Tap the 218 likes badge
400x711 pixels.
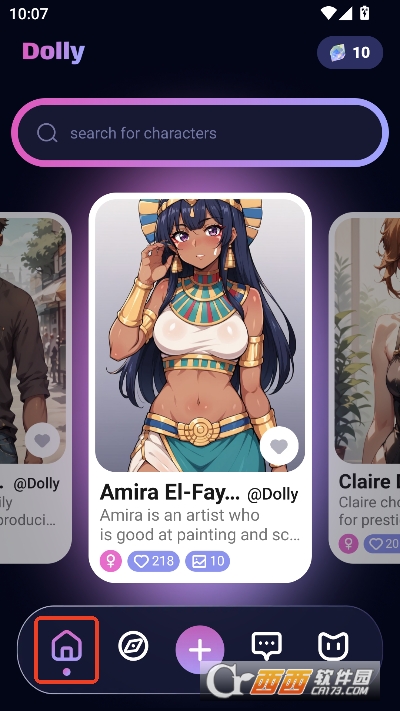pyautogui.click(x=153, y=561)
